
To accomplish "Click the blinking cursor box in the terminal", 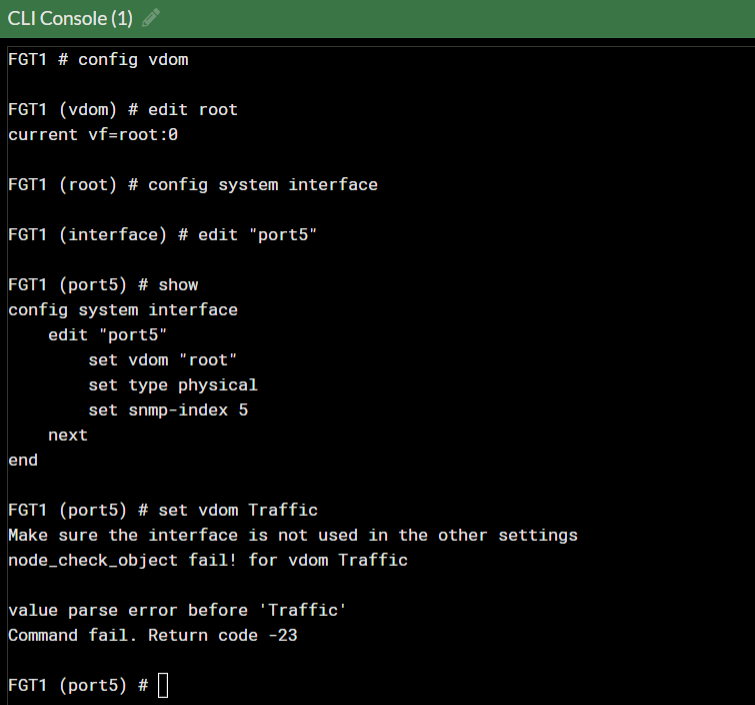I will 163,685.
